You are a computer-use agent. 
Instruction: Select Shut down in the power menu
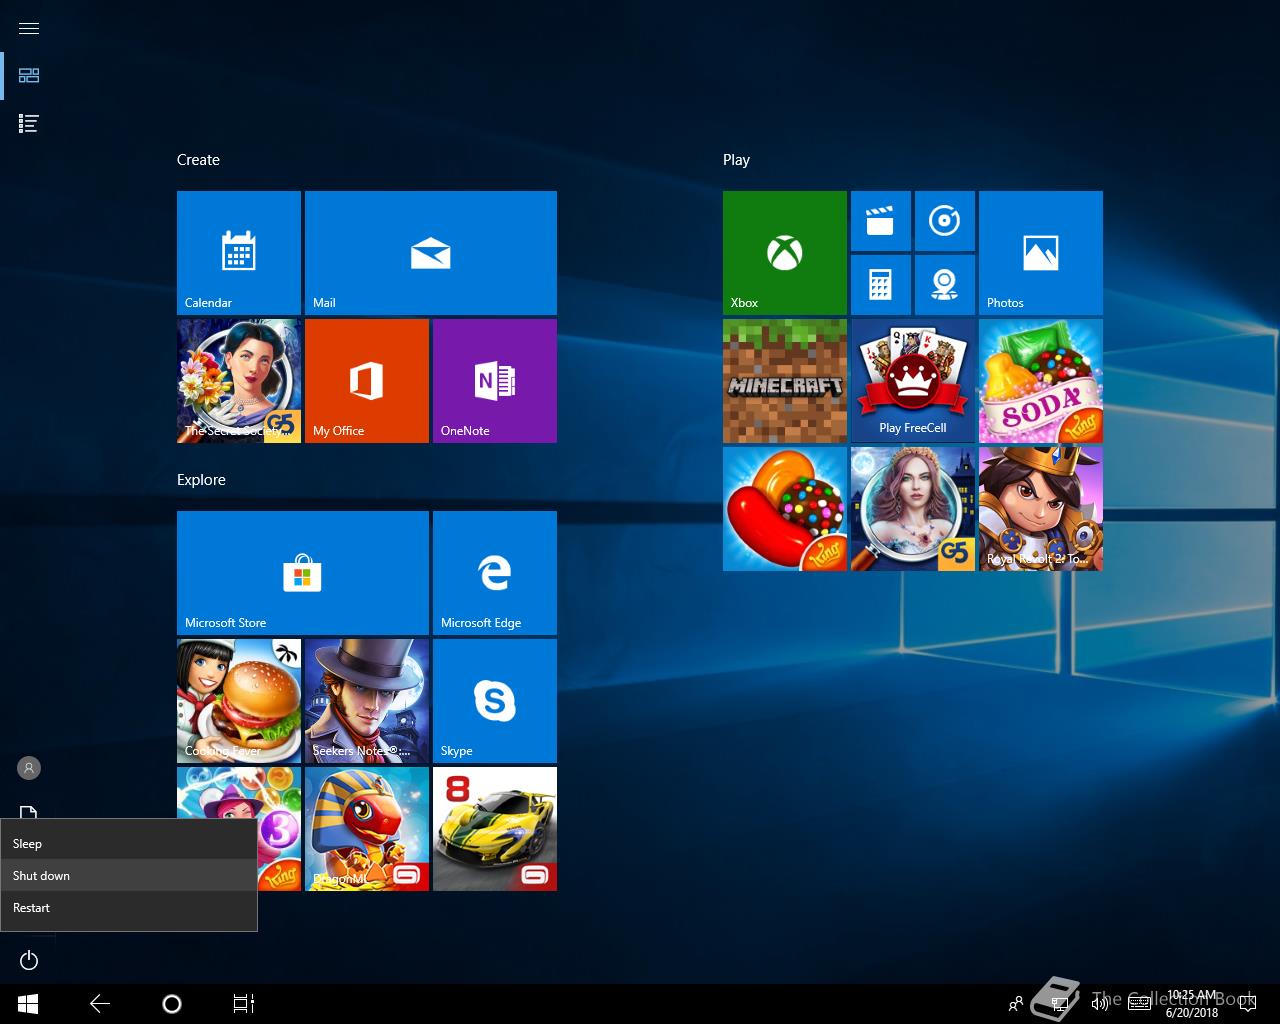129,875
